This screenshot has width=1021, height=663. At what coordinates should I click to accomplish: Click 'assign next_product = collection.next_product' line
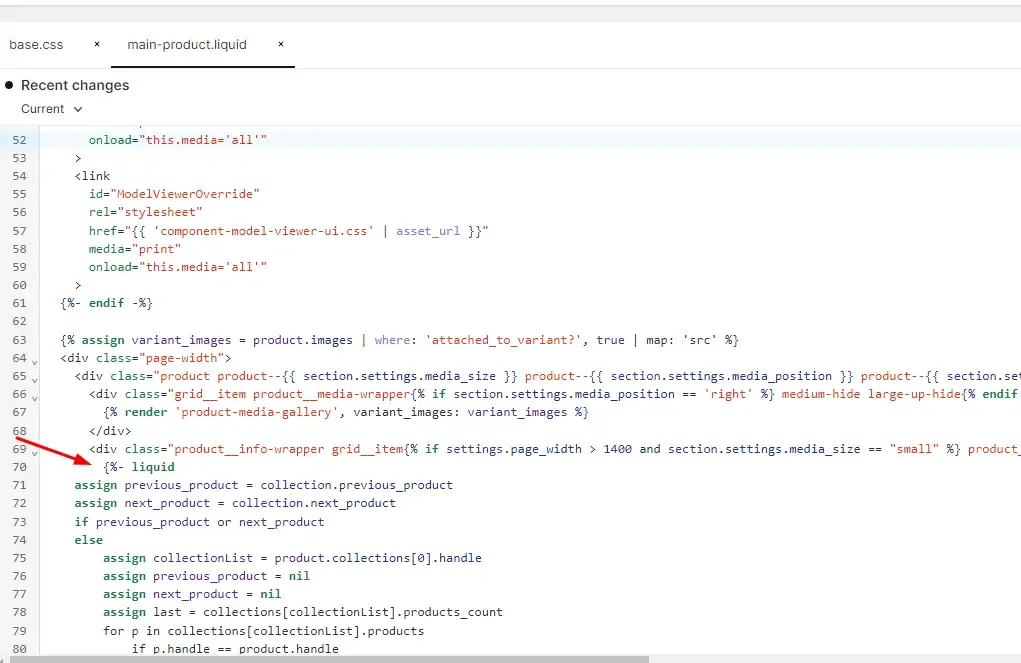coord(235,503)
